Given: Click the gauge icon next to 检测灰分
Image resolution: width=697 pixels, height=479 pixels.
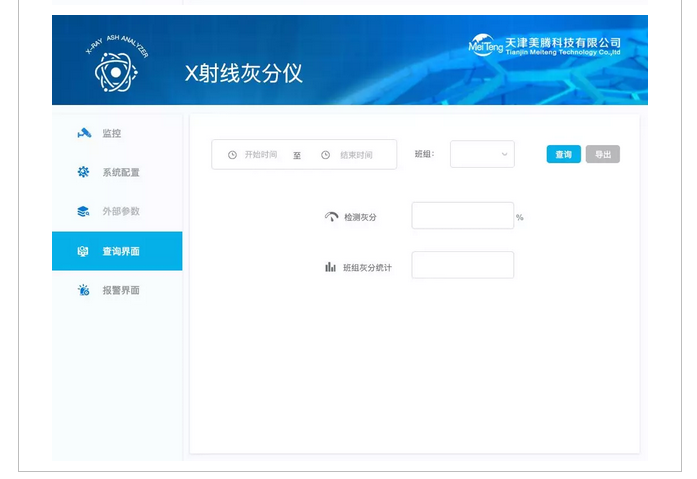Looking at the screenshot, I should click(x=331, y=217).
